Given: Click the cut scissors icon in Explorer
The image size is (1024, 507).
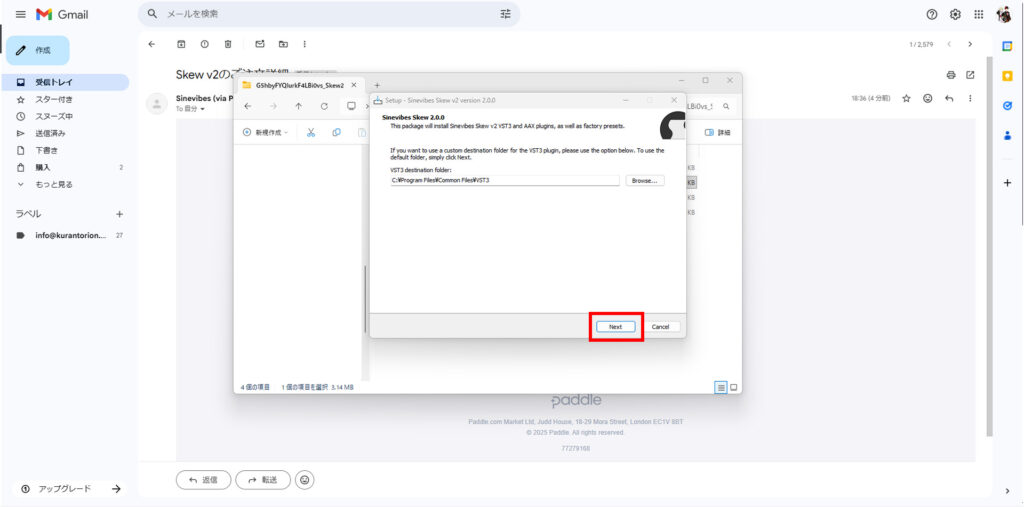Looking at the screenshot, I should coord(311,132).
